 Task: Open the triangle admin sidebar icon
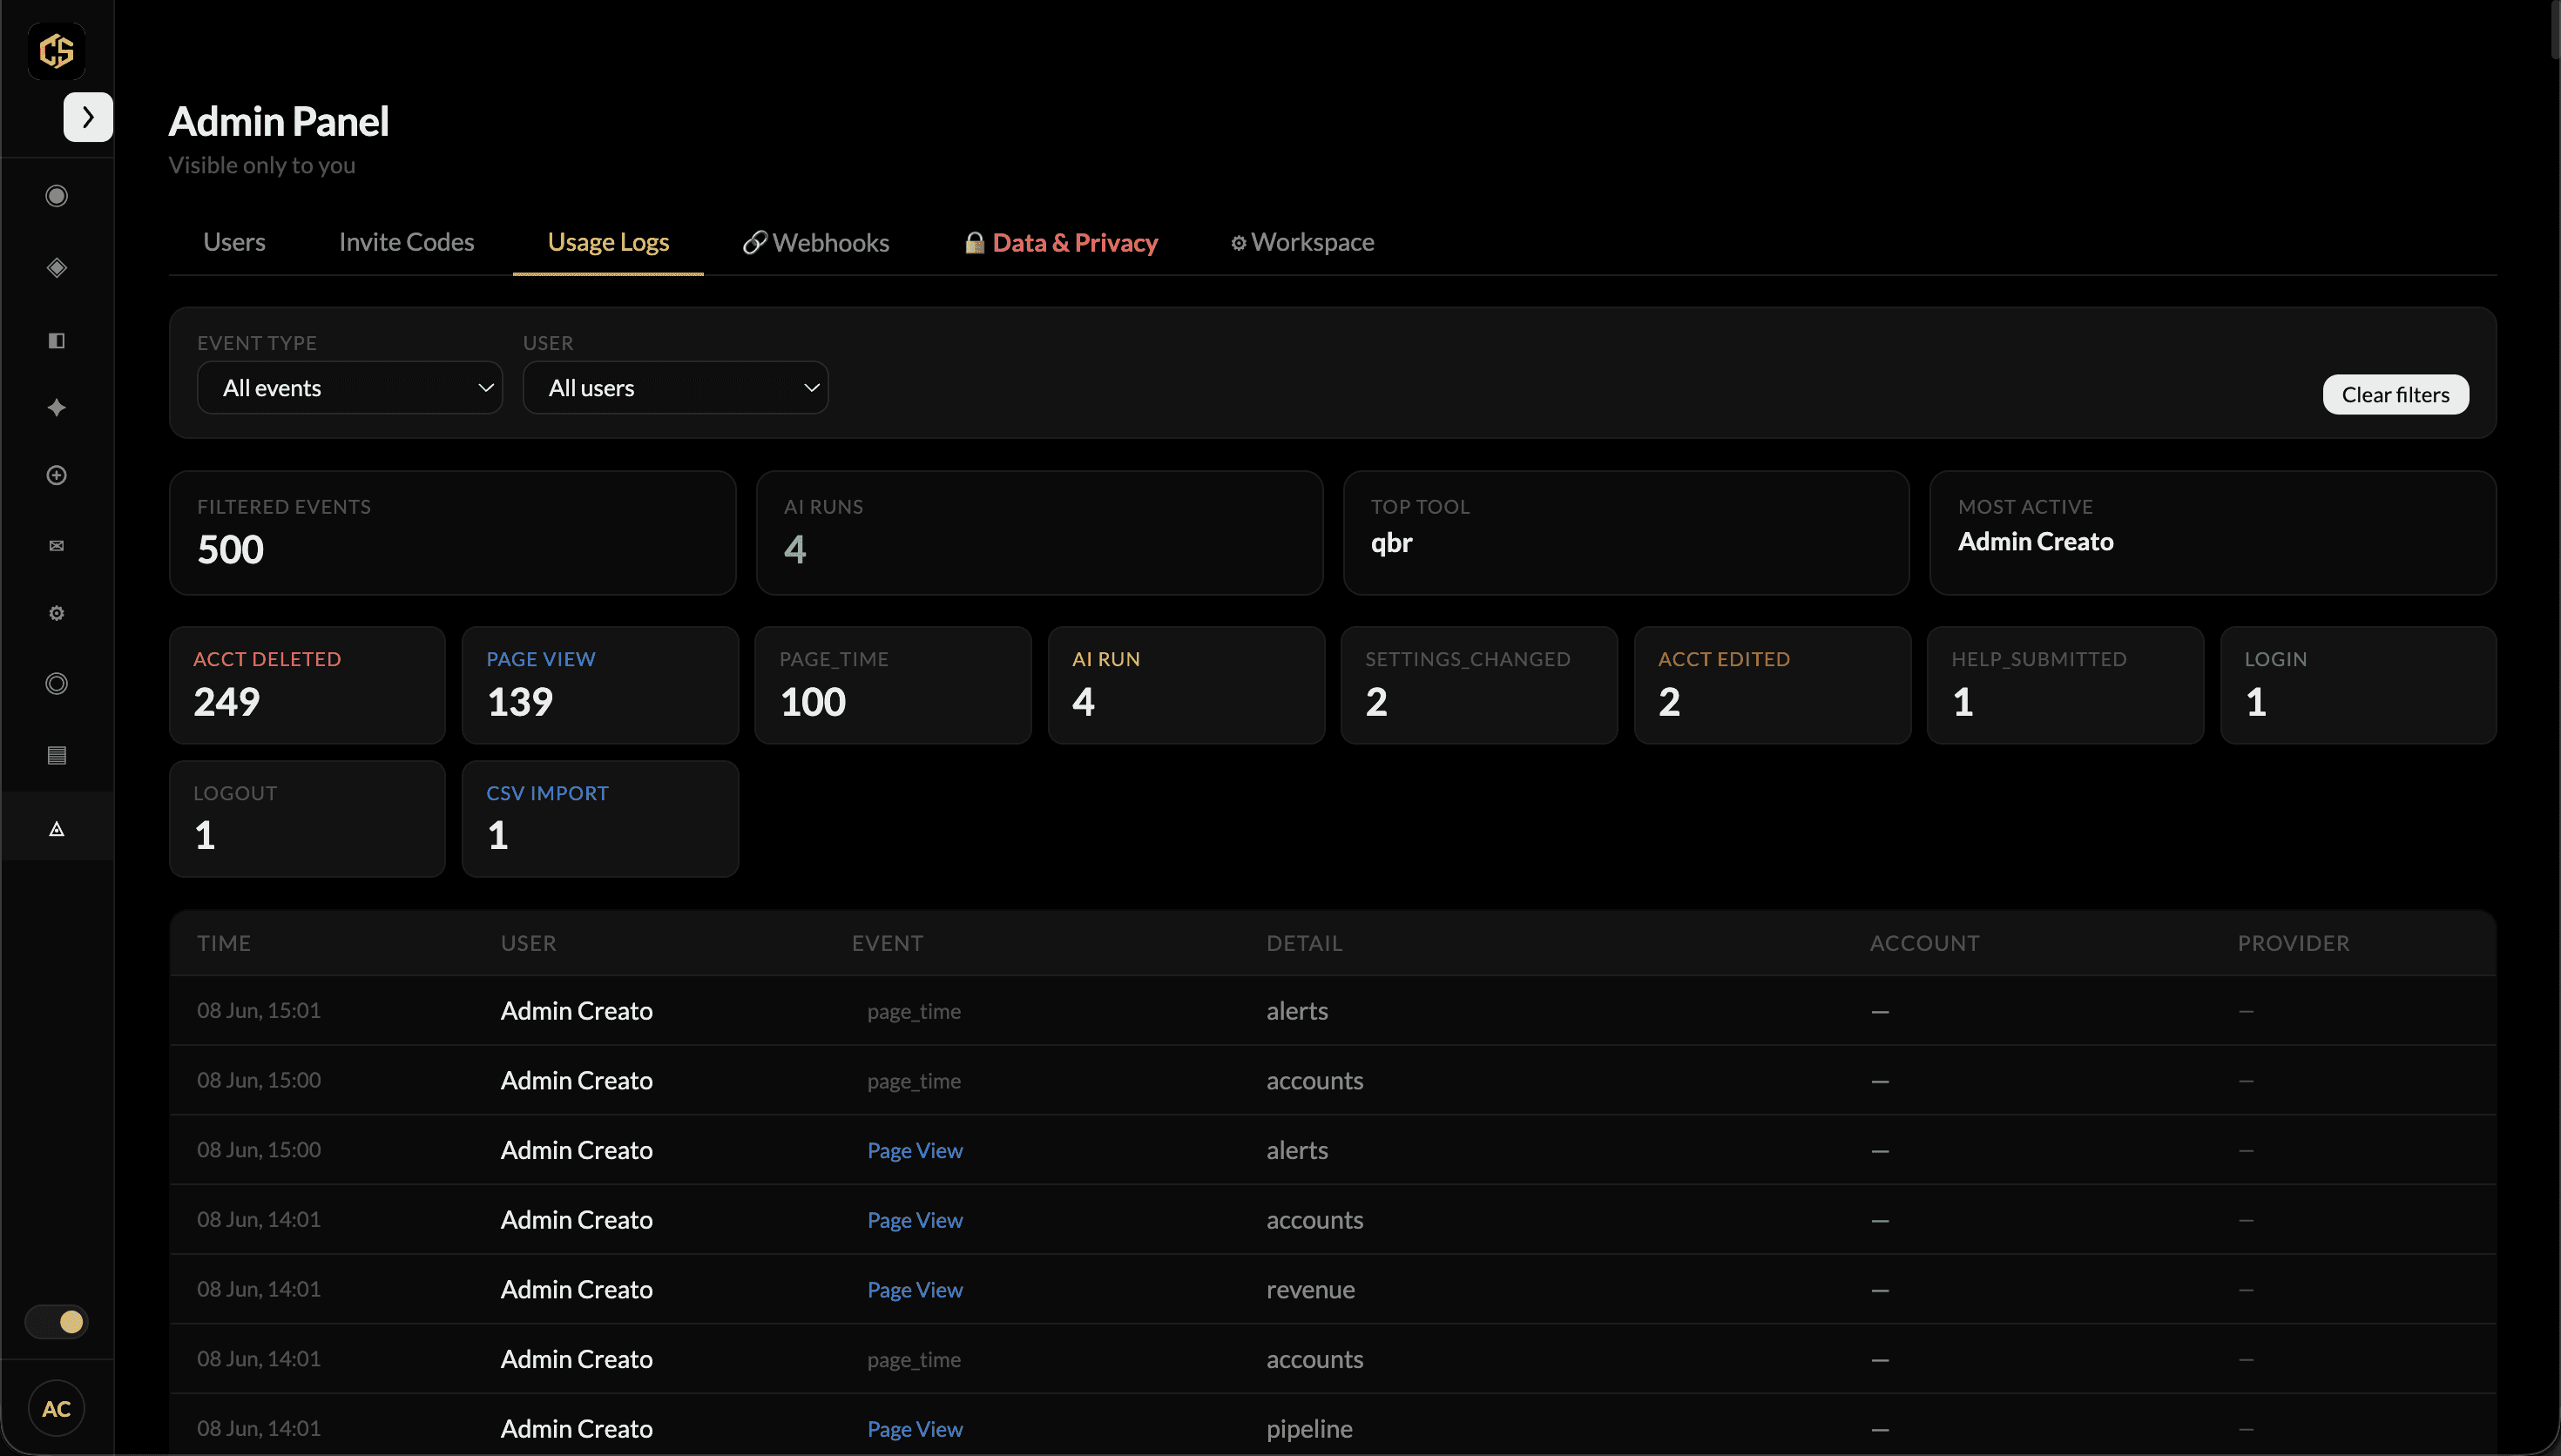coord(57,828)
